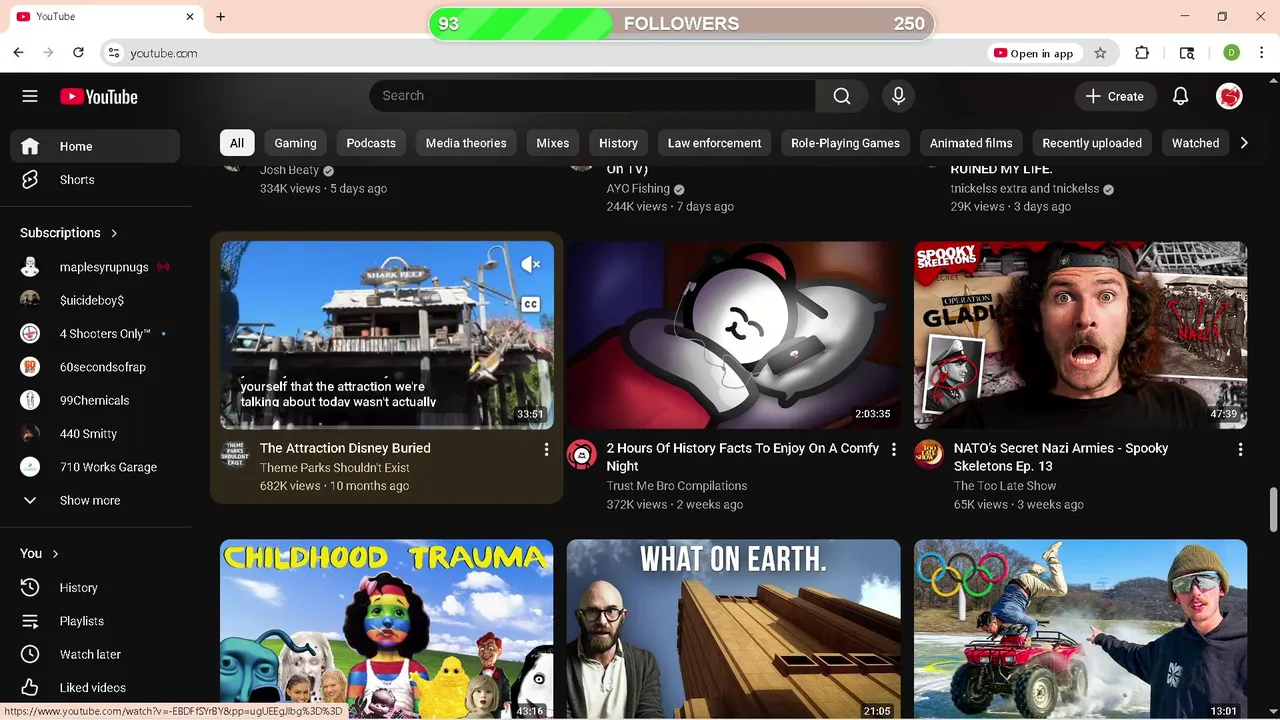Select Animated films chip
The height and width of the screenshot is (720, 1280).
(971, 143)
